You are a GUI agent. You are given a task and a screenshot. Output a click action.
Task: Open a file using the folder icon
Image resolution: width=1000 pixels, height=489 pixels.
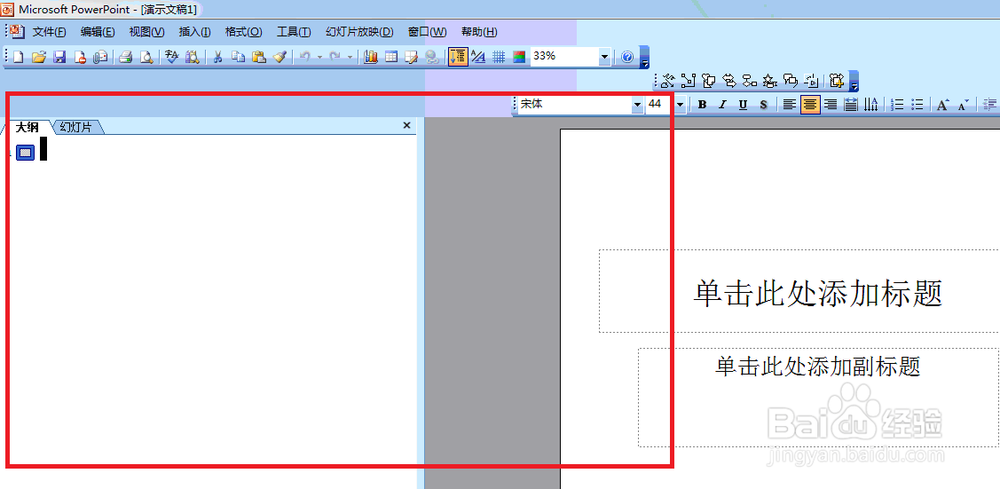[38, 57]
